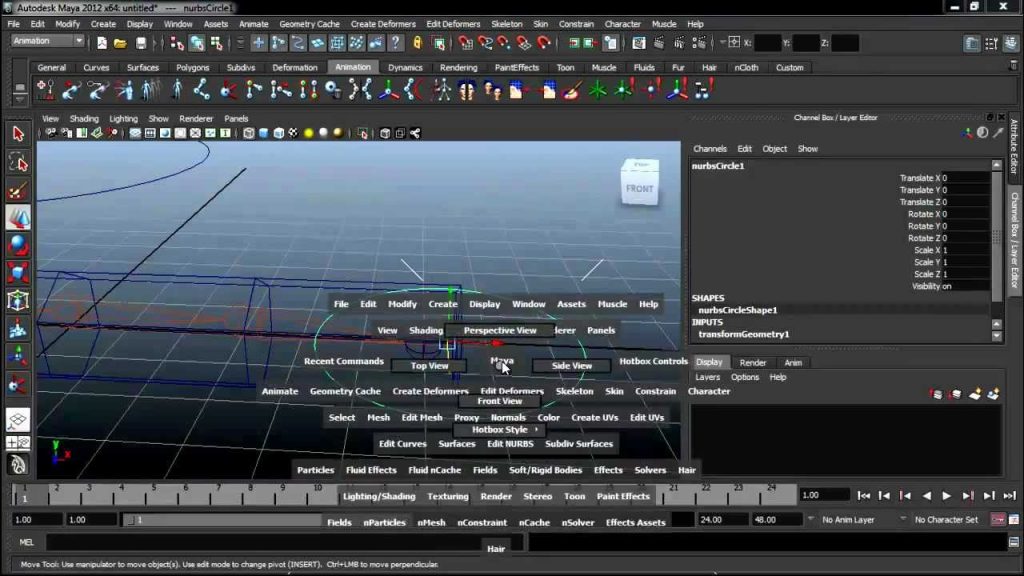The image size is (1024, 576).
Task: Open the Panels menu in viewport
Action: pyautogui.click(x=236, y=119)
